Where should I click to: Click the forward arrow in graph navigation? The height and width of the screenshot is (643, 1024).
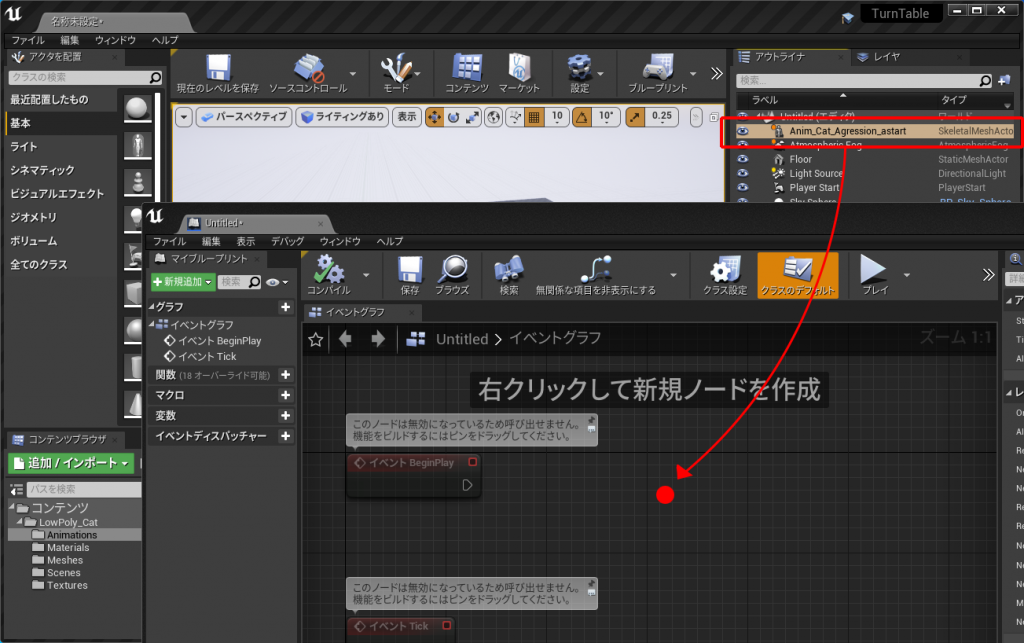[x=377, y=339]
